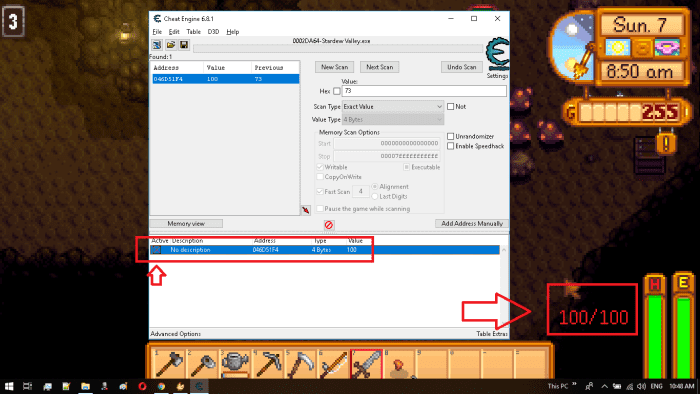Viewport: 700px width, 394px height.
Task: Toggle the Active freeze box for address
Action: [x=156, y=250]
